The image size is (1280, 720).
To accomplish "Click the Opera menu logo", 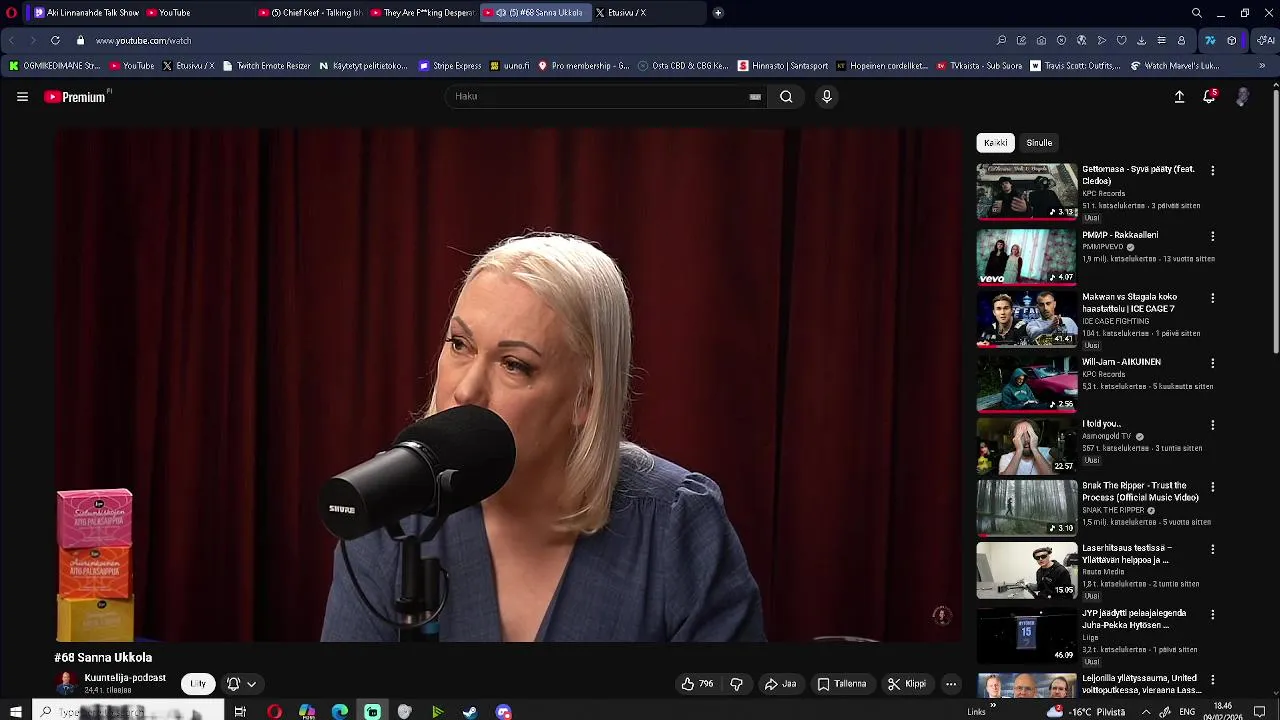I will coord(12,13).
